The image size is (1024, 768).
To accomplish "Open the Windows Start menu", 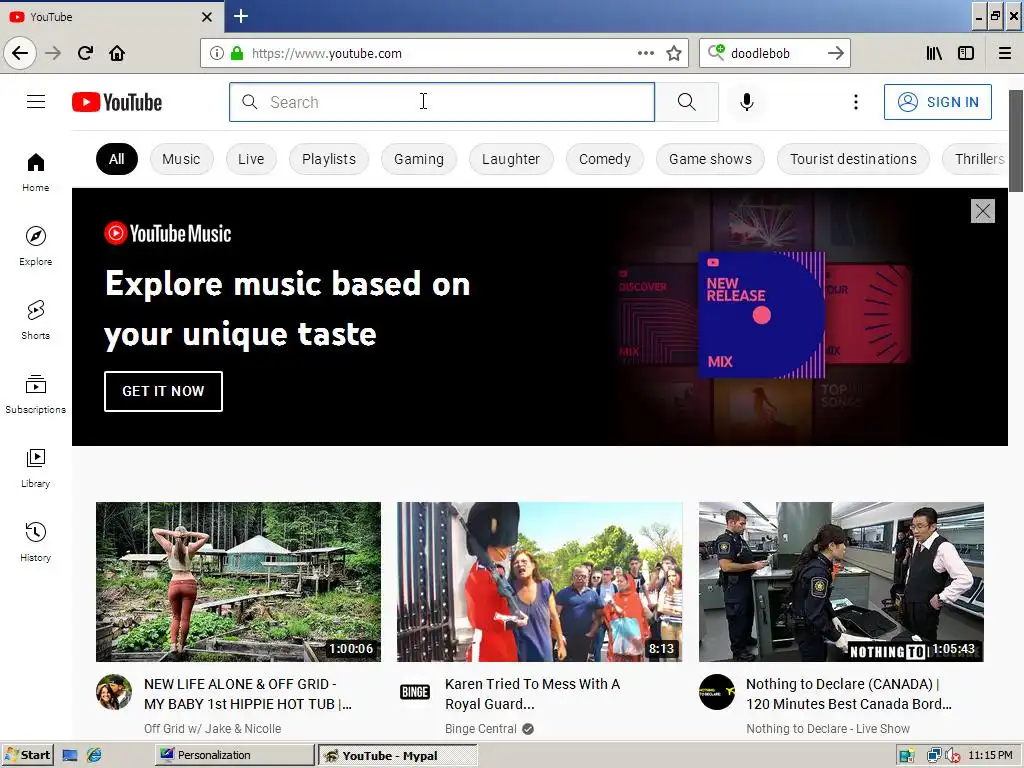I will click(x=27, y=755).
